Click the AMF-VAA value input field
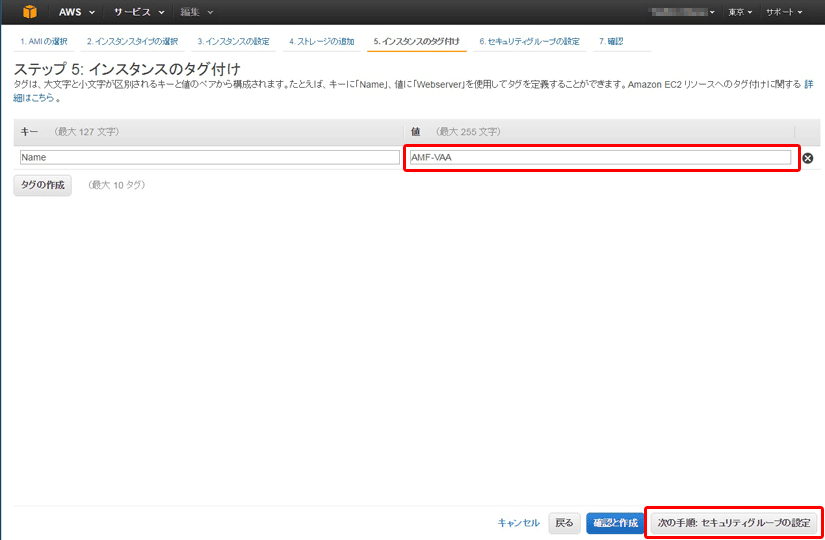 coord(600,157)
